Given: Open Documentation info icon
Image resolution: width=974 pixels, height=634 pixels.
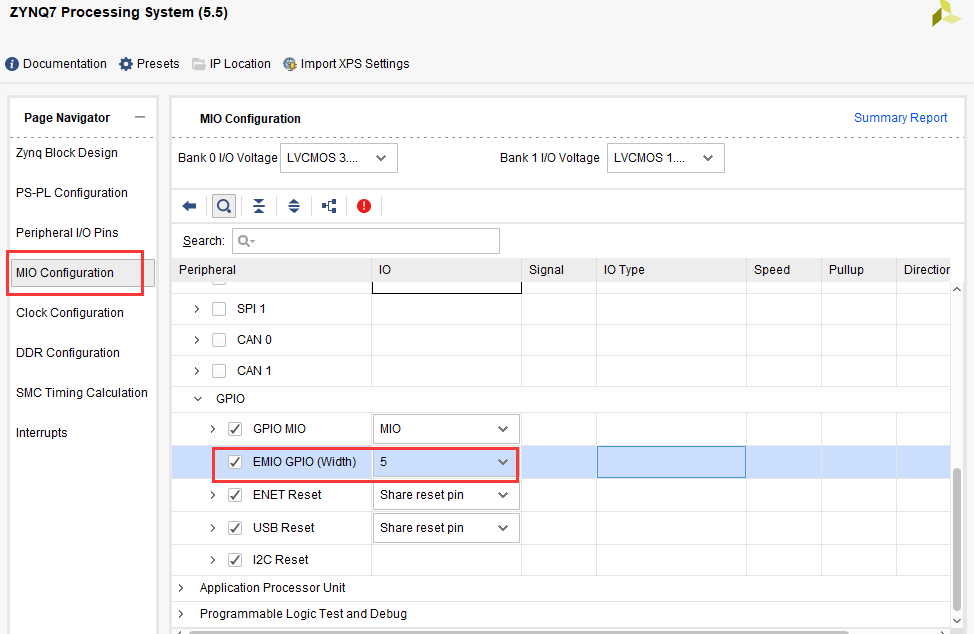Looking at the screenshot, I should [12, 64].
